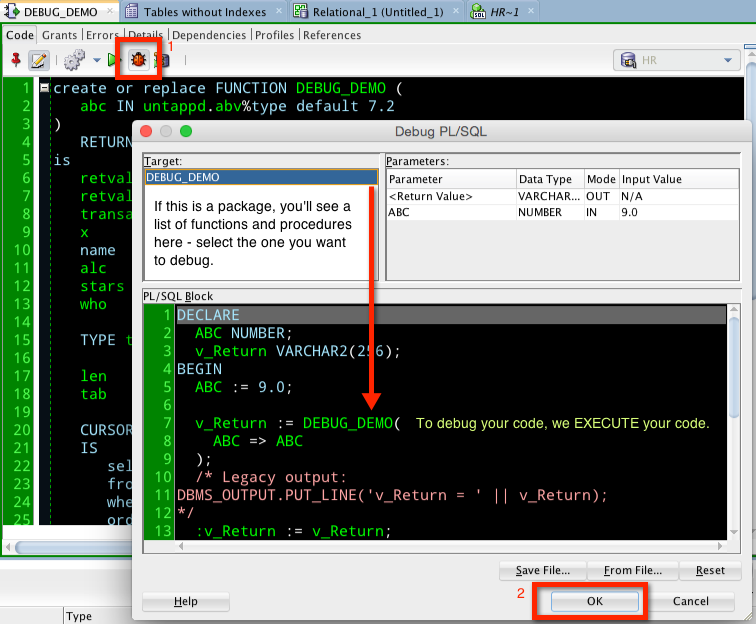Click the PL/SQL block scroll-down arrow
This screenshot has width=756, height=624.
(x=734, y=532)
